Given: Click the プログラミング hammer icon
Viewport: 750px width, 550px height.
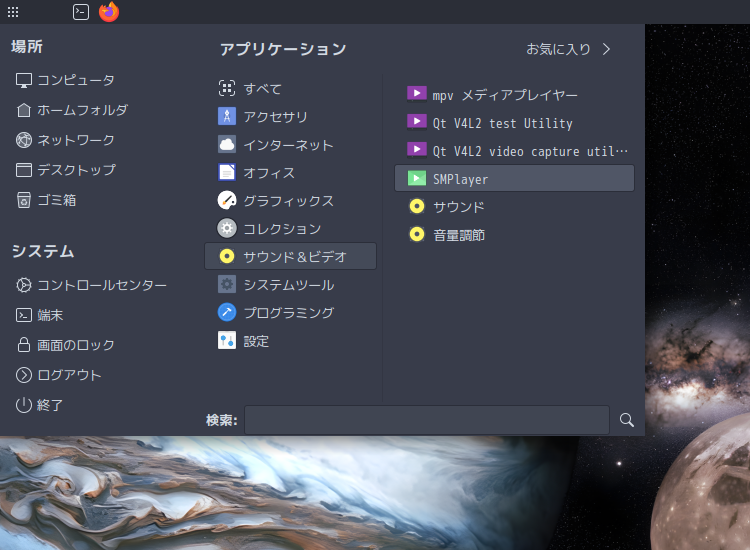Looking at the screenshot, I should coord(227,312).
